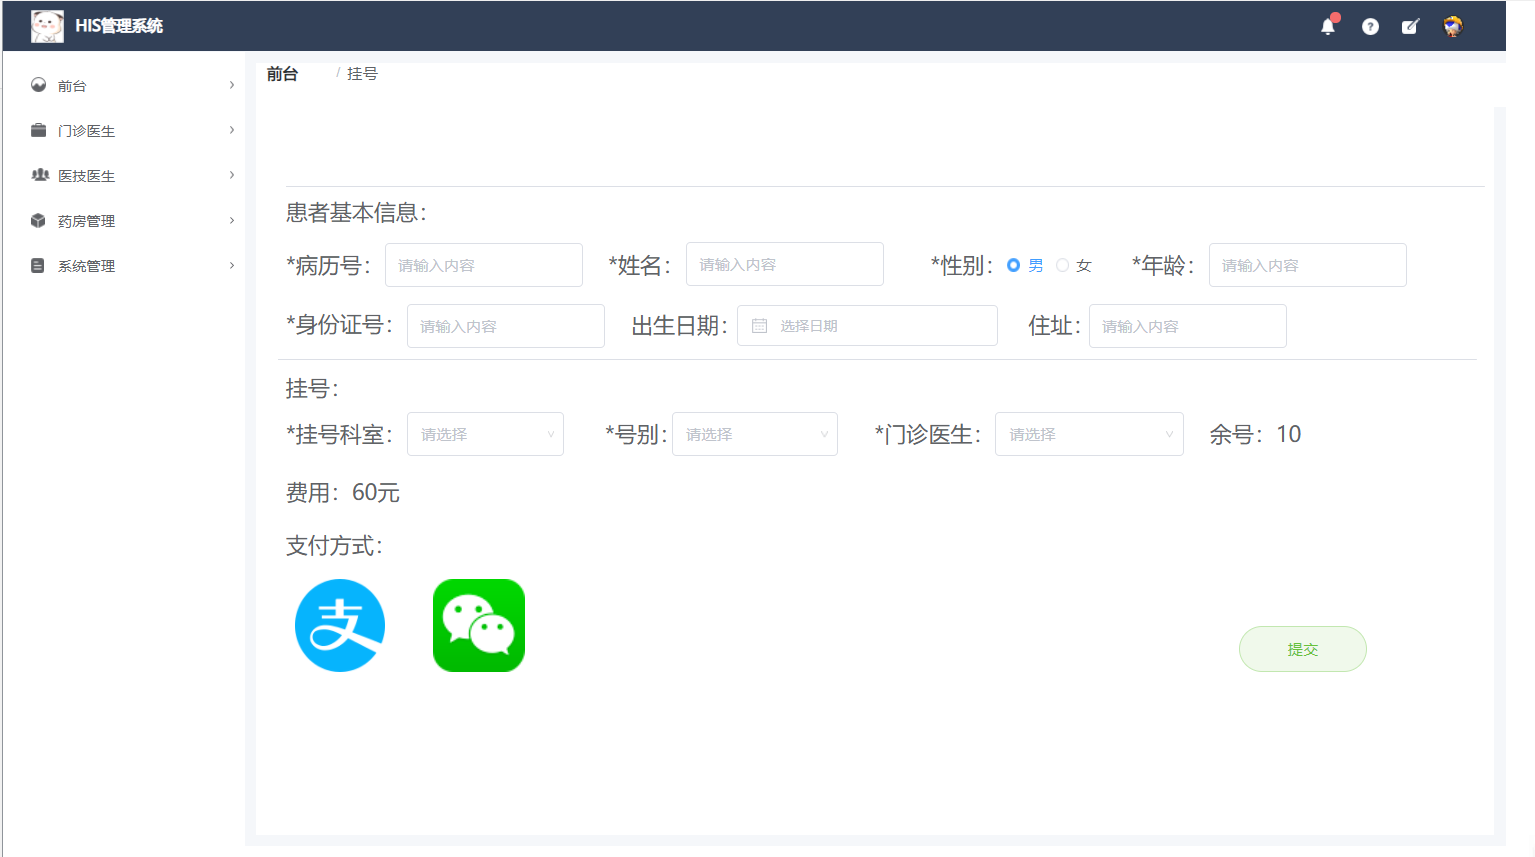Screen dimensions: 1535x857
Task: Click the 医技医生 people icon
Action: point(40,175)
